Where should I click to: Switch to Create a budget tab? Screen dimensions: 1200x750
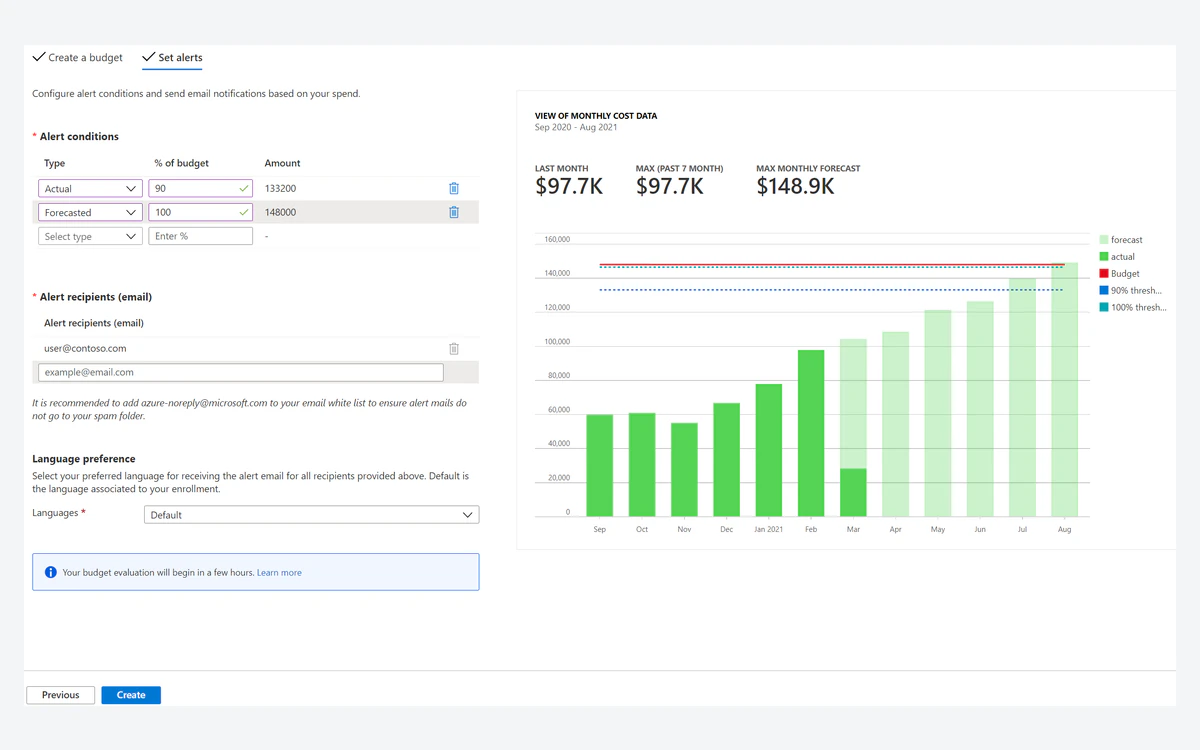(78, 57)
